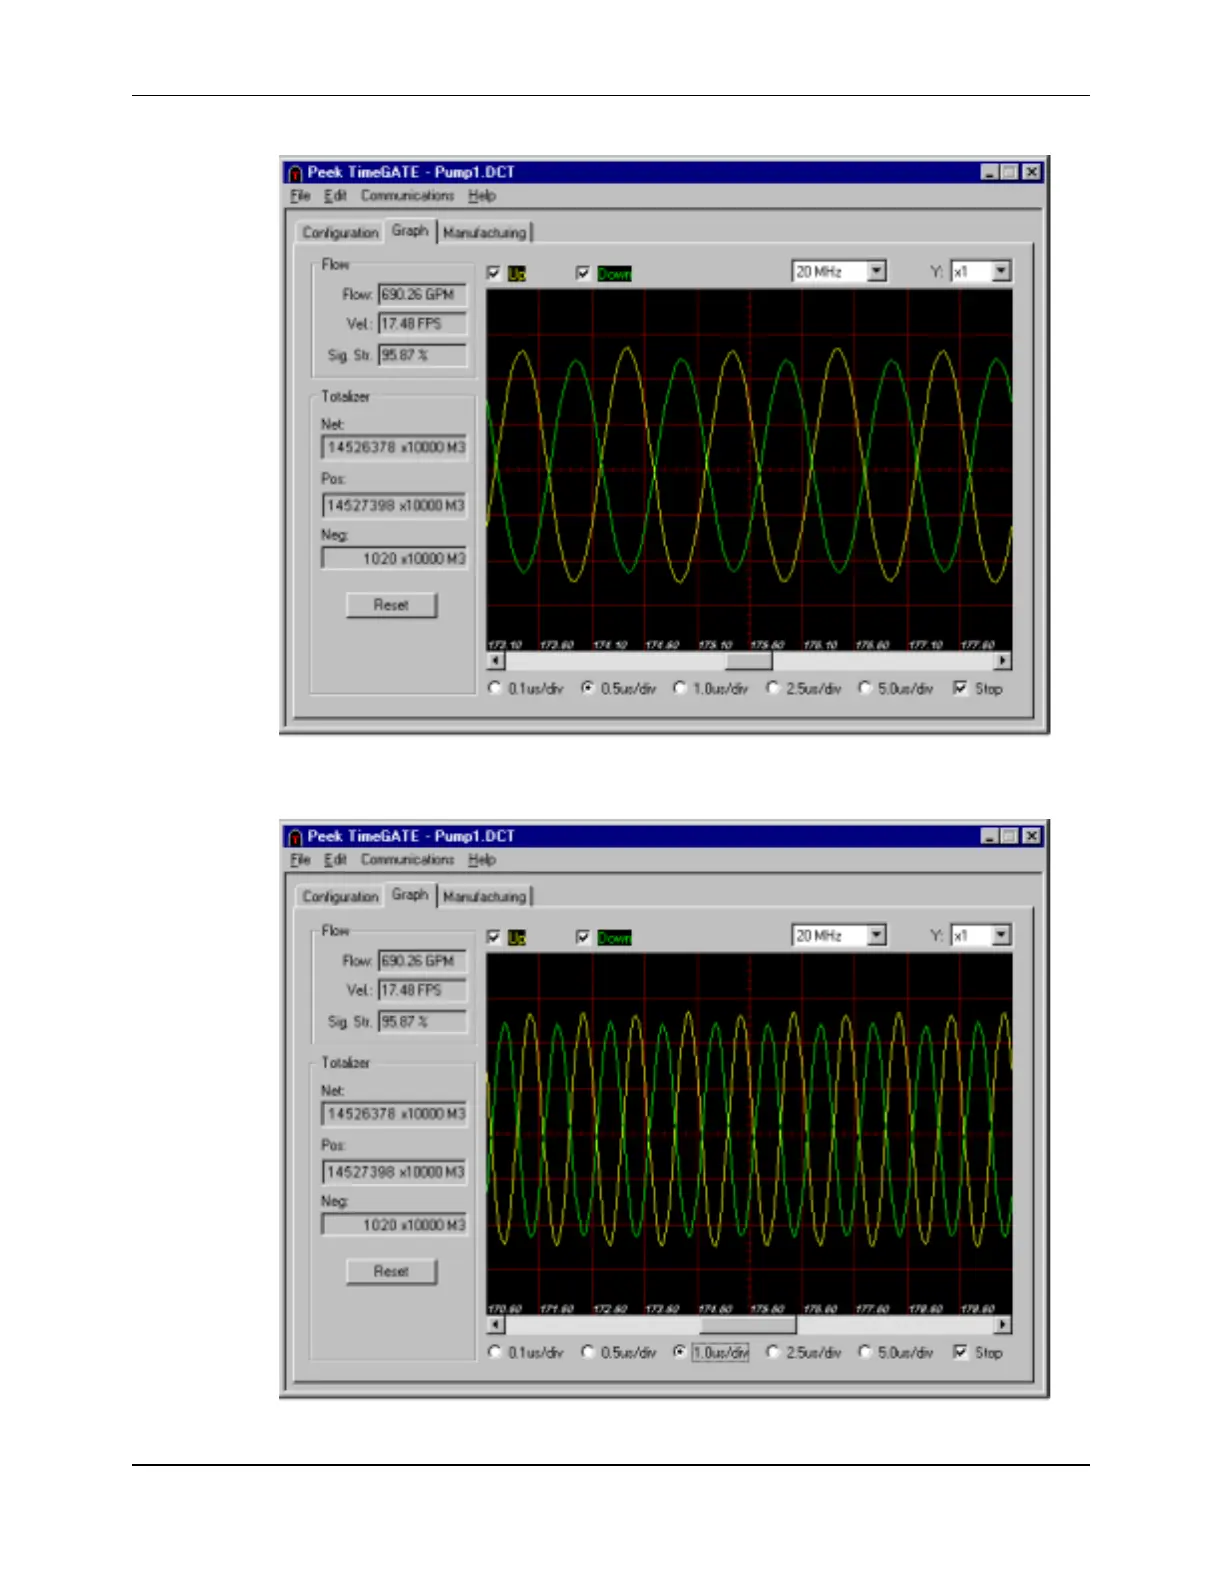Image resolution: width=1224 pixels, height=1584 pixels.
Task: Click horizontal scrollbar thumb under lower graph
Action: pyautogui.click(x=747, y=1325)
